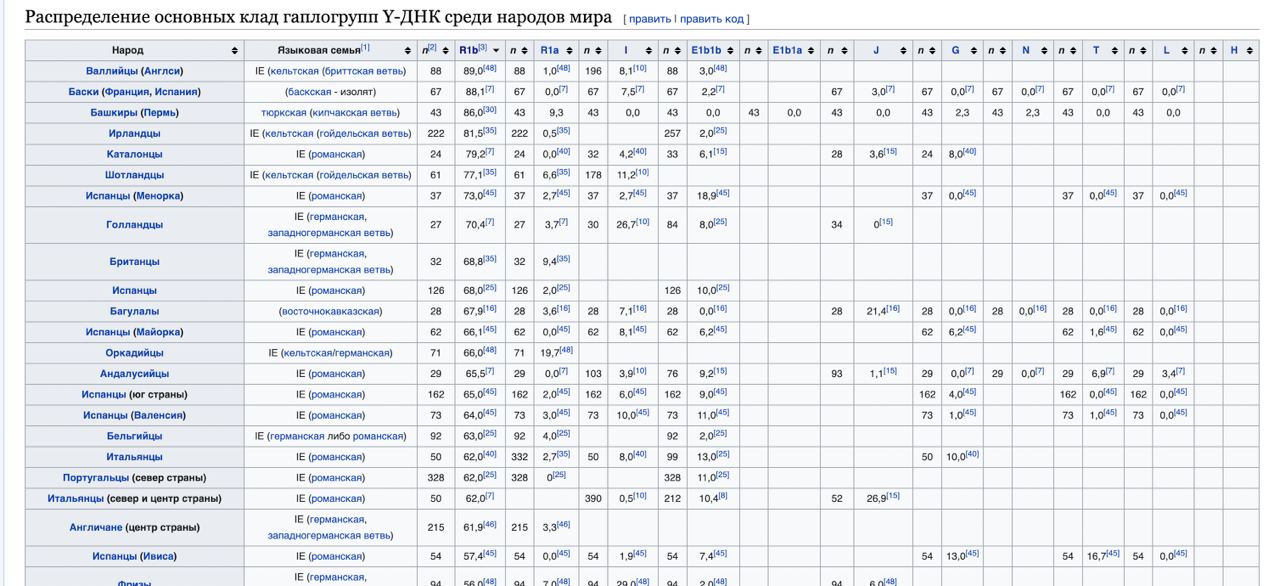Click the sort arrows next to the J header
Image resolution: width=1280 pixels, height=586 pixels.
click(903, 50)
